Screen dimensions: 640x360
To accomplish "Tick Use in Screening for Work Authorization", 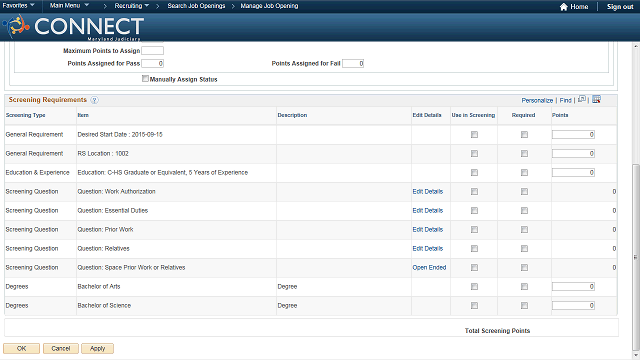I will 474,191.
